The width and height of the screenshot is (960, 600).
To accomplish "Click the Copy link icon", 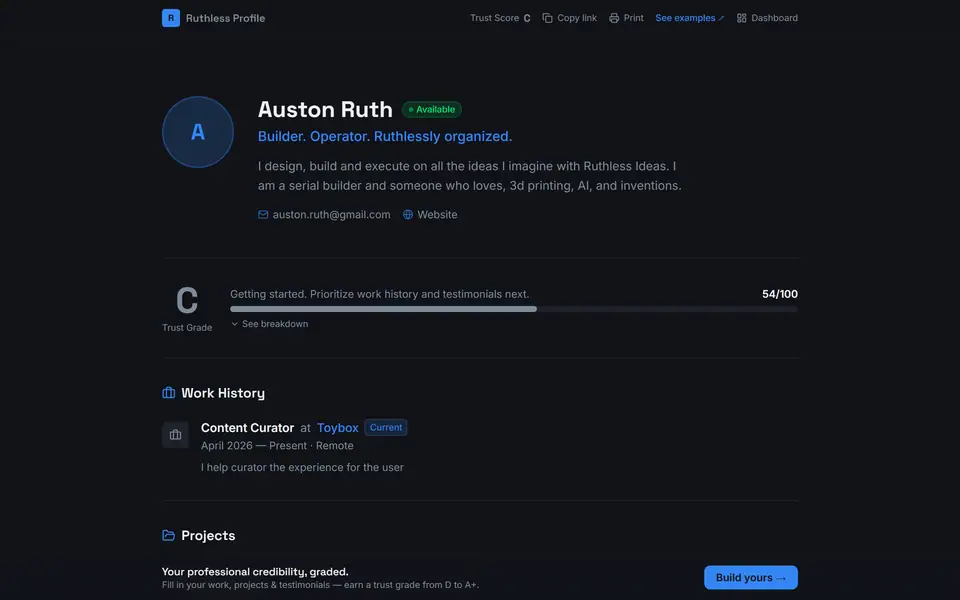I will click(x=547, y=18).
